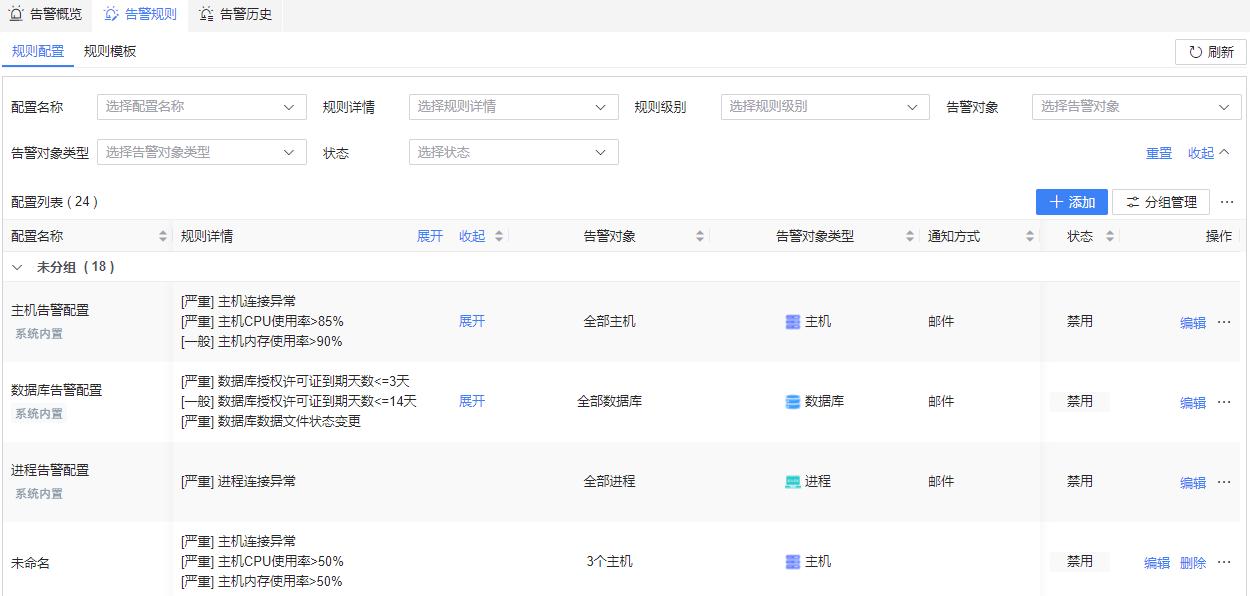Open the 规则详情 filter dropdown
Screen dimensions: 1250x596
[x=514, y=107]
